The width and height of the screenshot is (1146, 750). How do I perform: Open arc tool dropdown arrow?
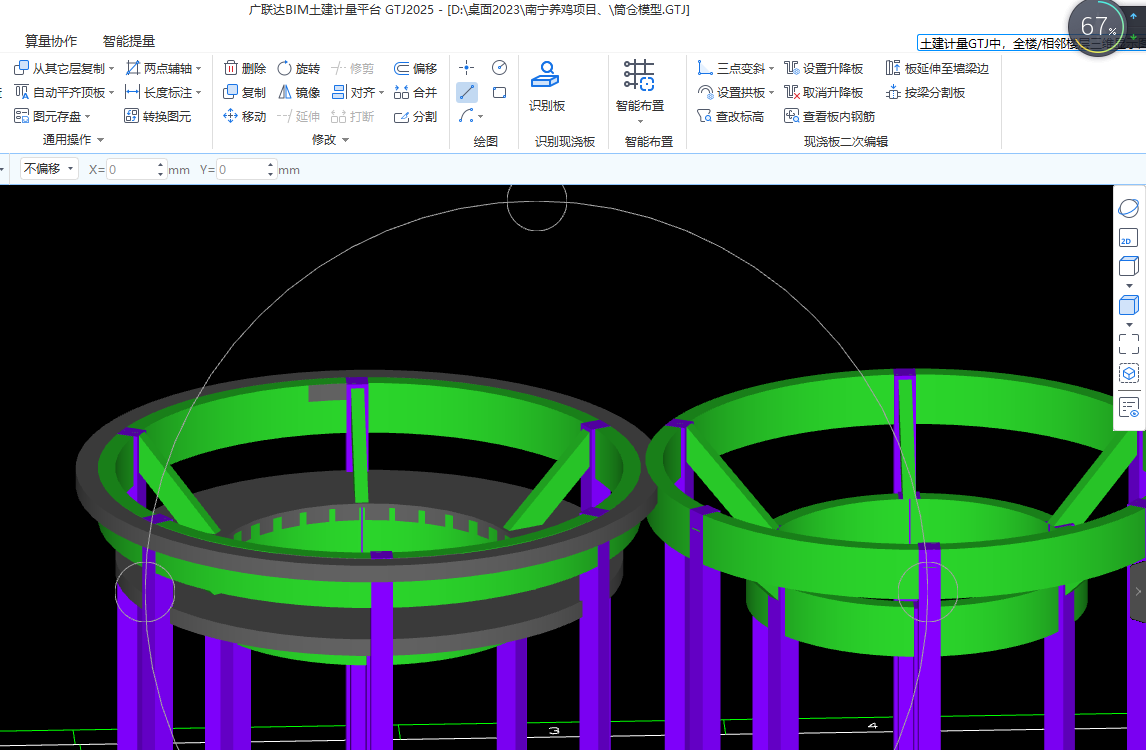[480, 117]
